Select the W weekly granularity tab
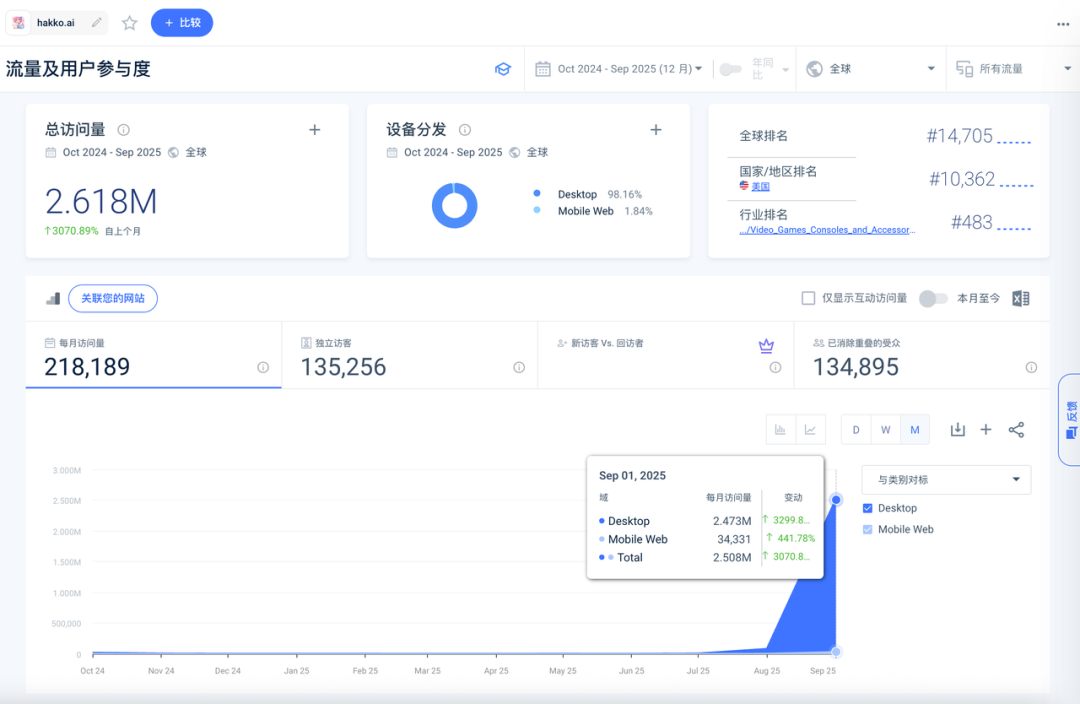Image resolution: width=1080 pixels, height=704 pixels. coord(885,430)
